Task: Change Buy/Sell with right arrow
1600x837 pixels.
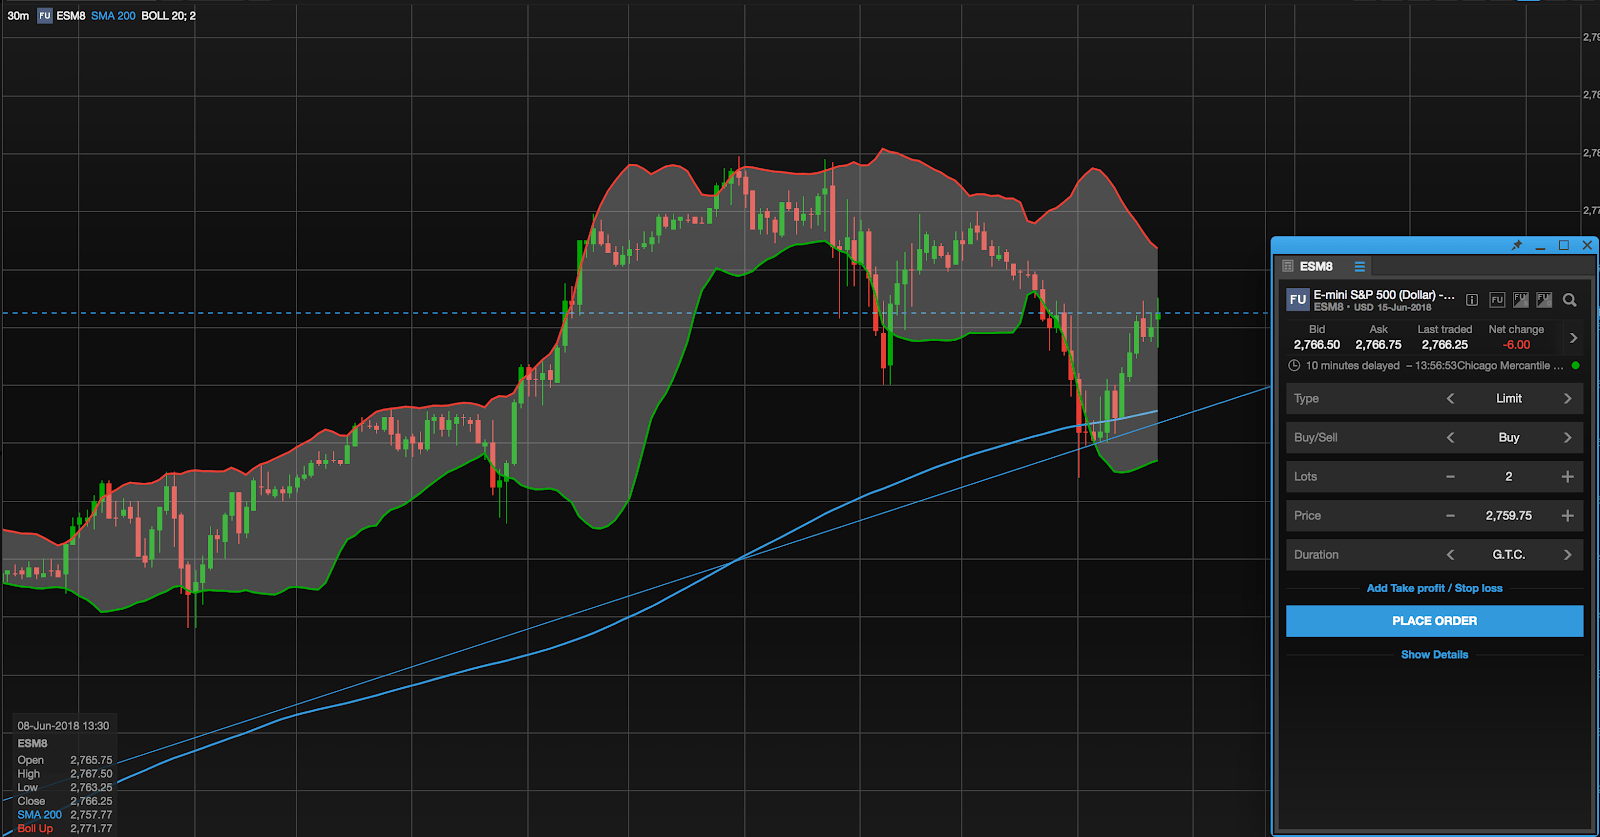Action: 1567,438
